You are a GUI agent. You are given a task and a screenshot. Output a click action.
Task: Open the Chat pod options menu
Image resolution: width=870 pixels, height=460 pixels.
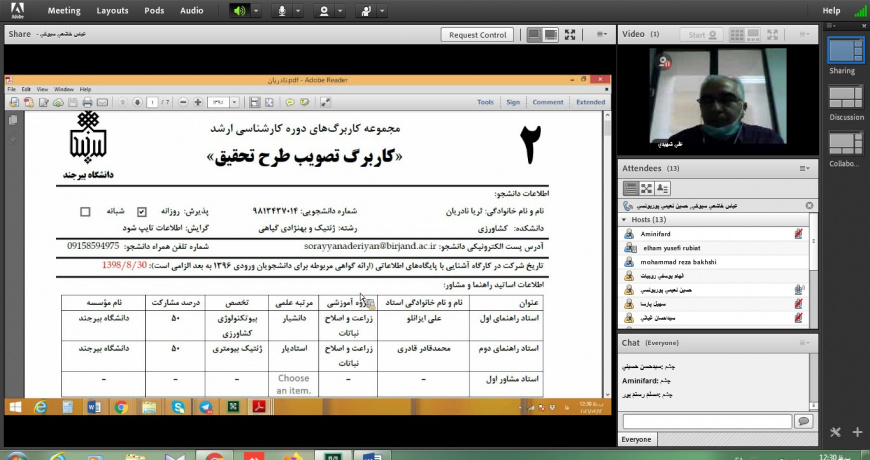pos(805,343)
